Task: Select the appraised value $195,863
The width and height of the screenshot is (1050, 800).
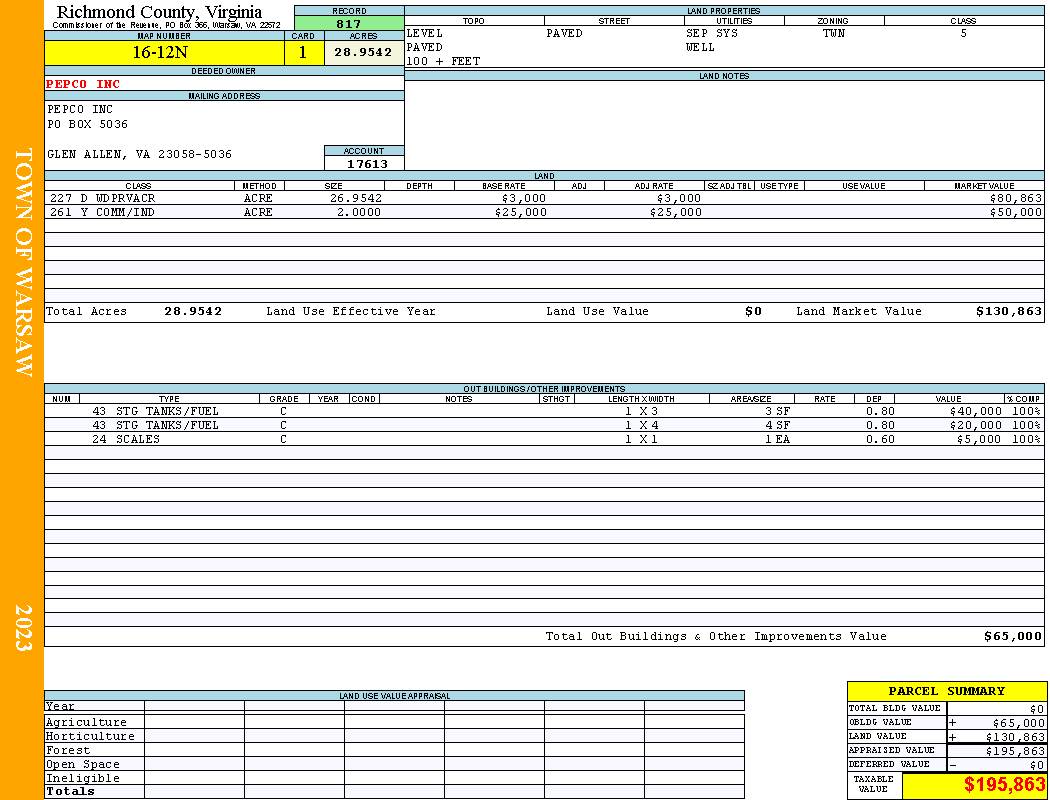Action: pyautogui.click(x=1015, y=751)
